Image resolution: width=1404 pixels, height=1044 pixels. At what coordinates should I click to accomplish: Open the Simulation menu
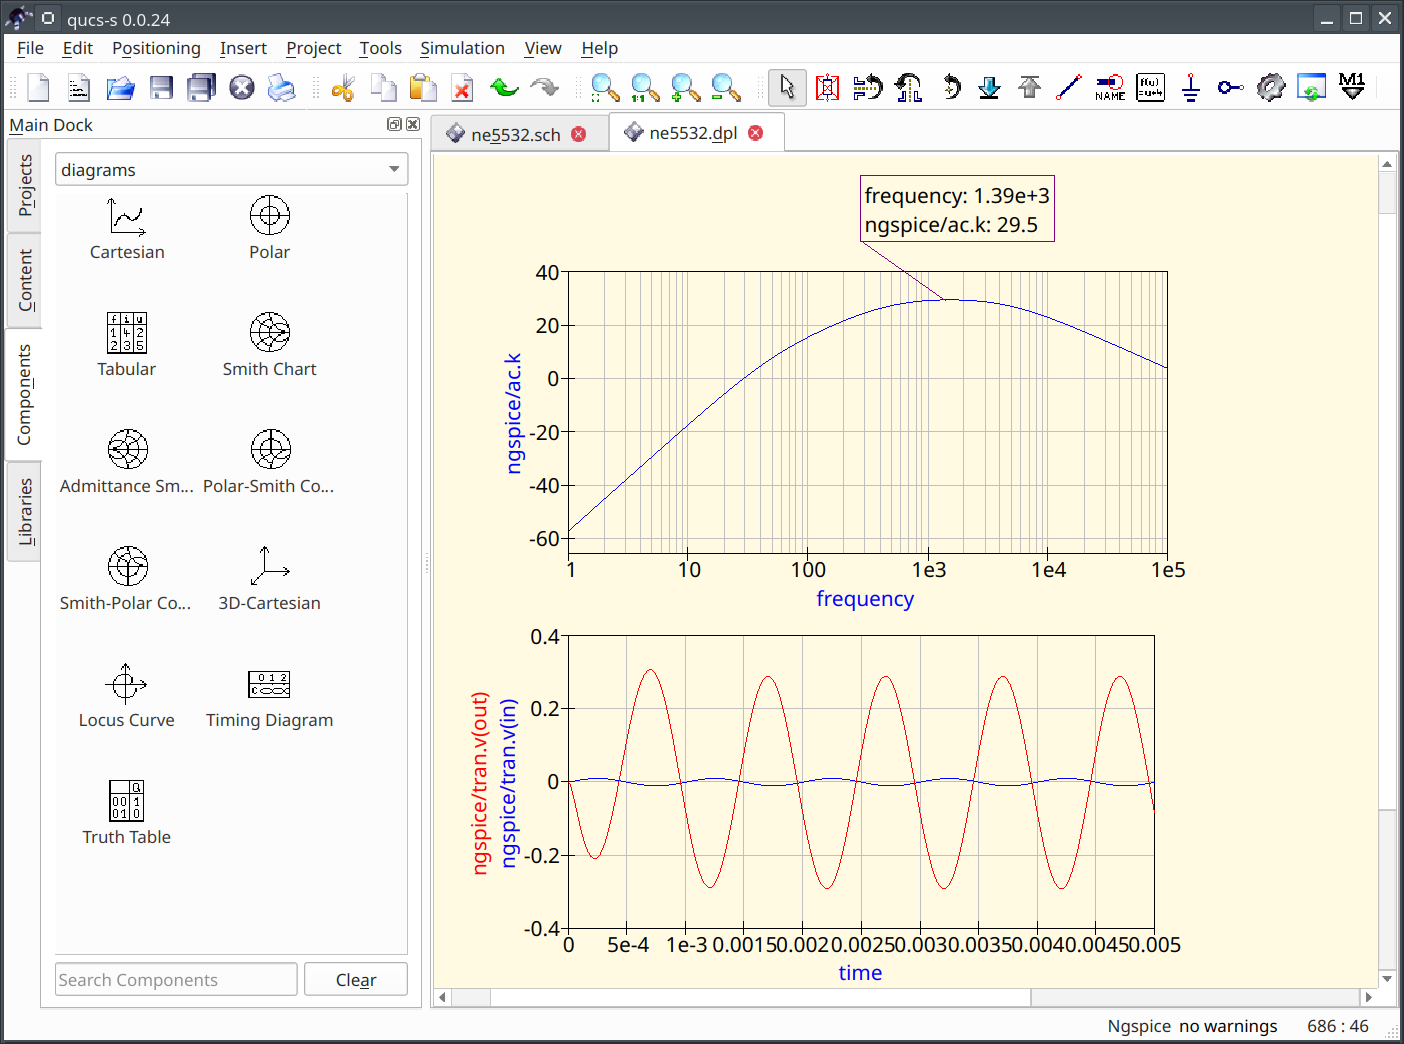click(462, 48)
